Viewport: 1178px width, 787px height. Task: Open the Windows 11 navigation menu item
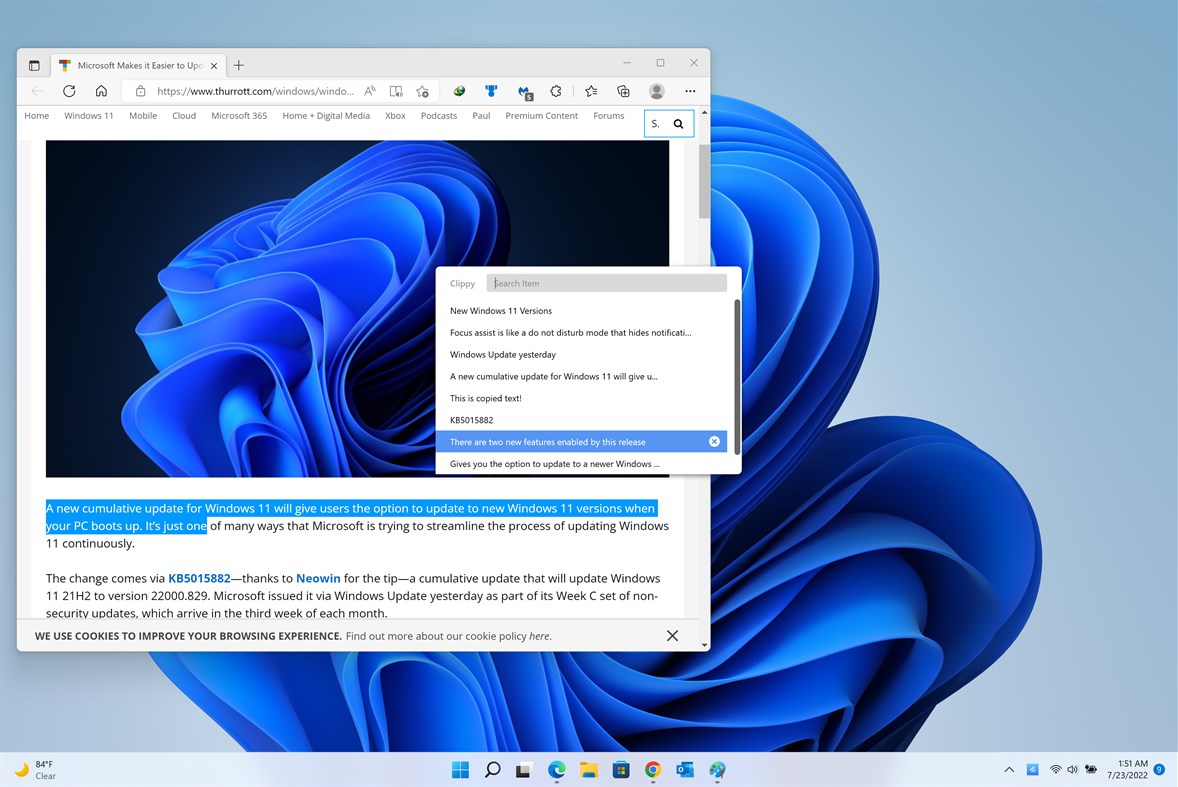coord(89,115)
